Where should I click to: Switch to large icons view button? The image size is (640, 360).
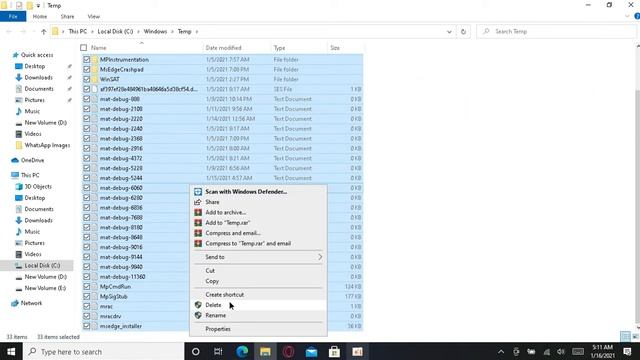click(x=635, y=336)
